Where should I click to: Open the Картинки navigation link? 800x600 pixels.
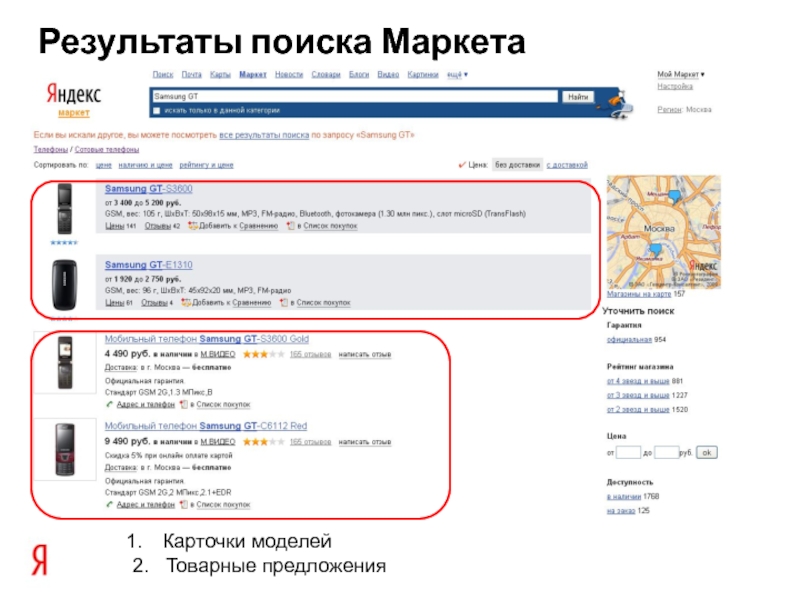pos(422,74)
